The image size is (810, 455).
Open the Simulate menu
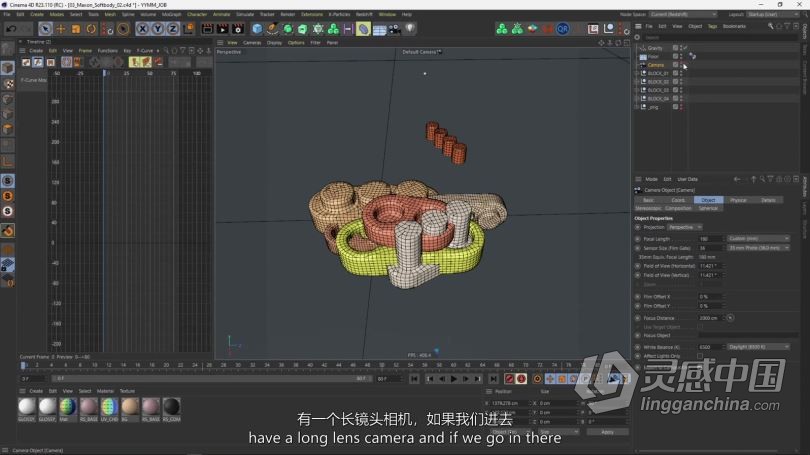tap(245, 14)
